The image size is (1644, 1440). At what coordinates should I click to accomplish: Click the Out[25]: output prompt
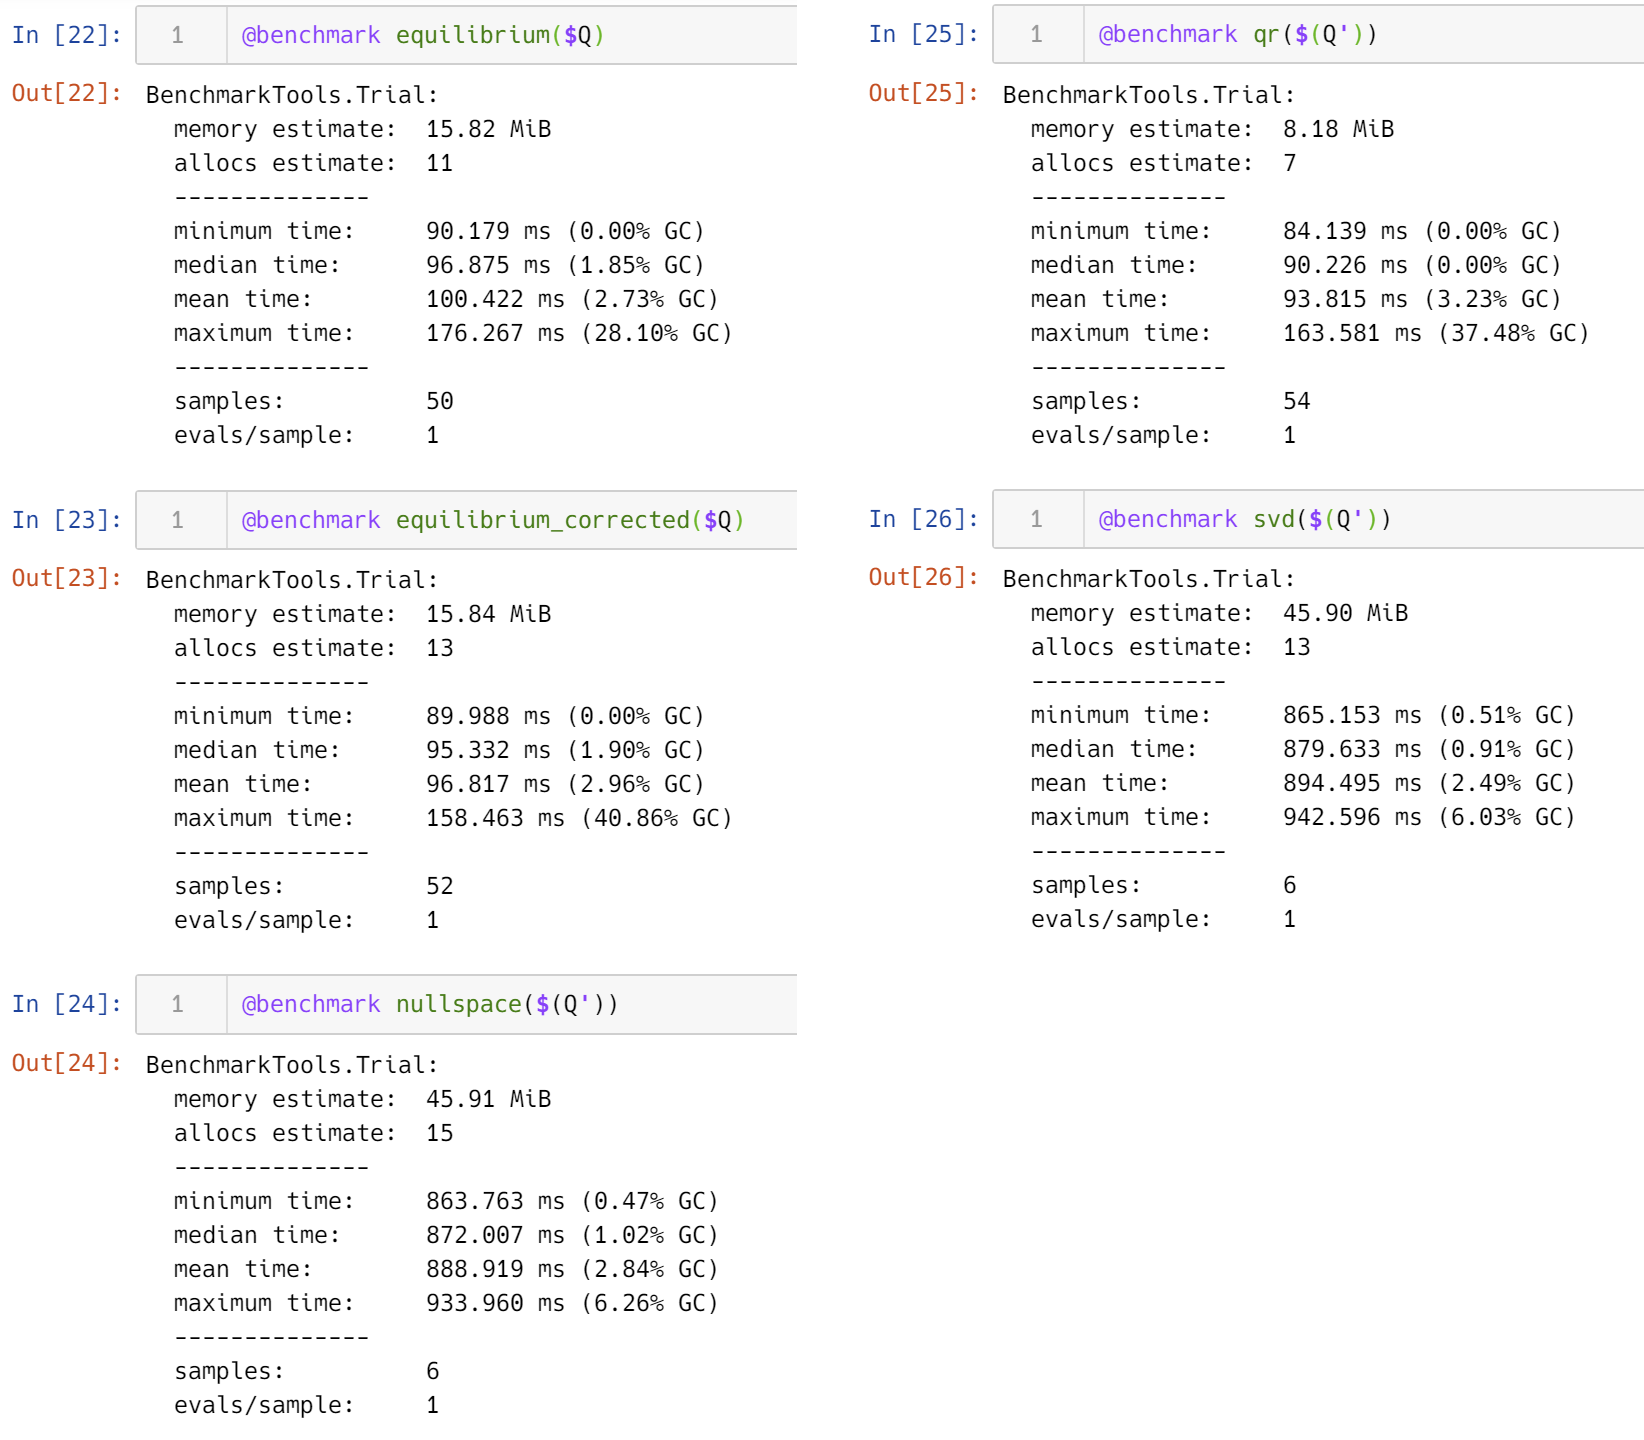pyautogui.click(x=924, y=93)
